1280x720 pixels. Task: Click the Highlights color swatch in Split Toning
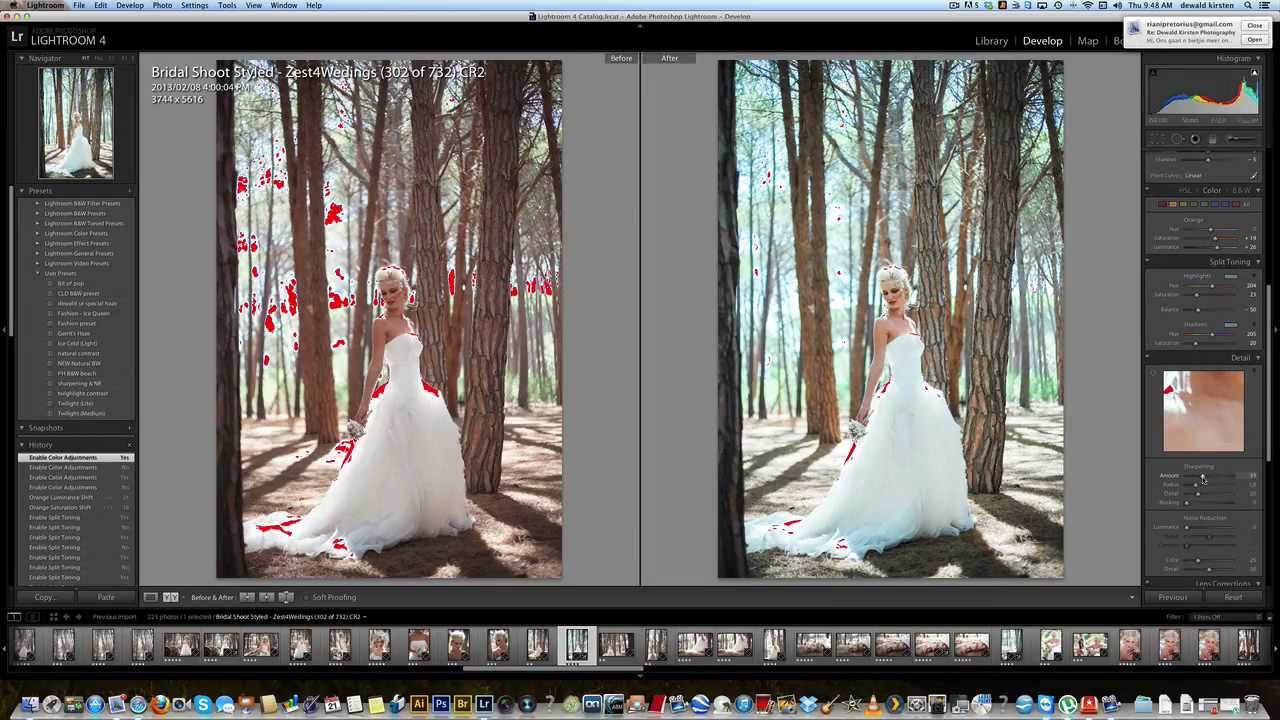pos(1230,276)
